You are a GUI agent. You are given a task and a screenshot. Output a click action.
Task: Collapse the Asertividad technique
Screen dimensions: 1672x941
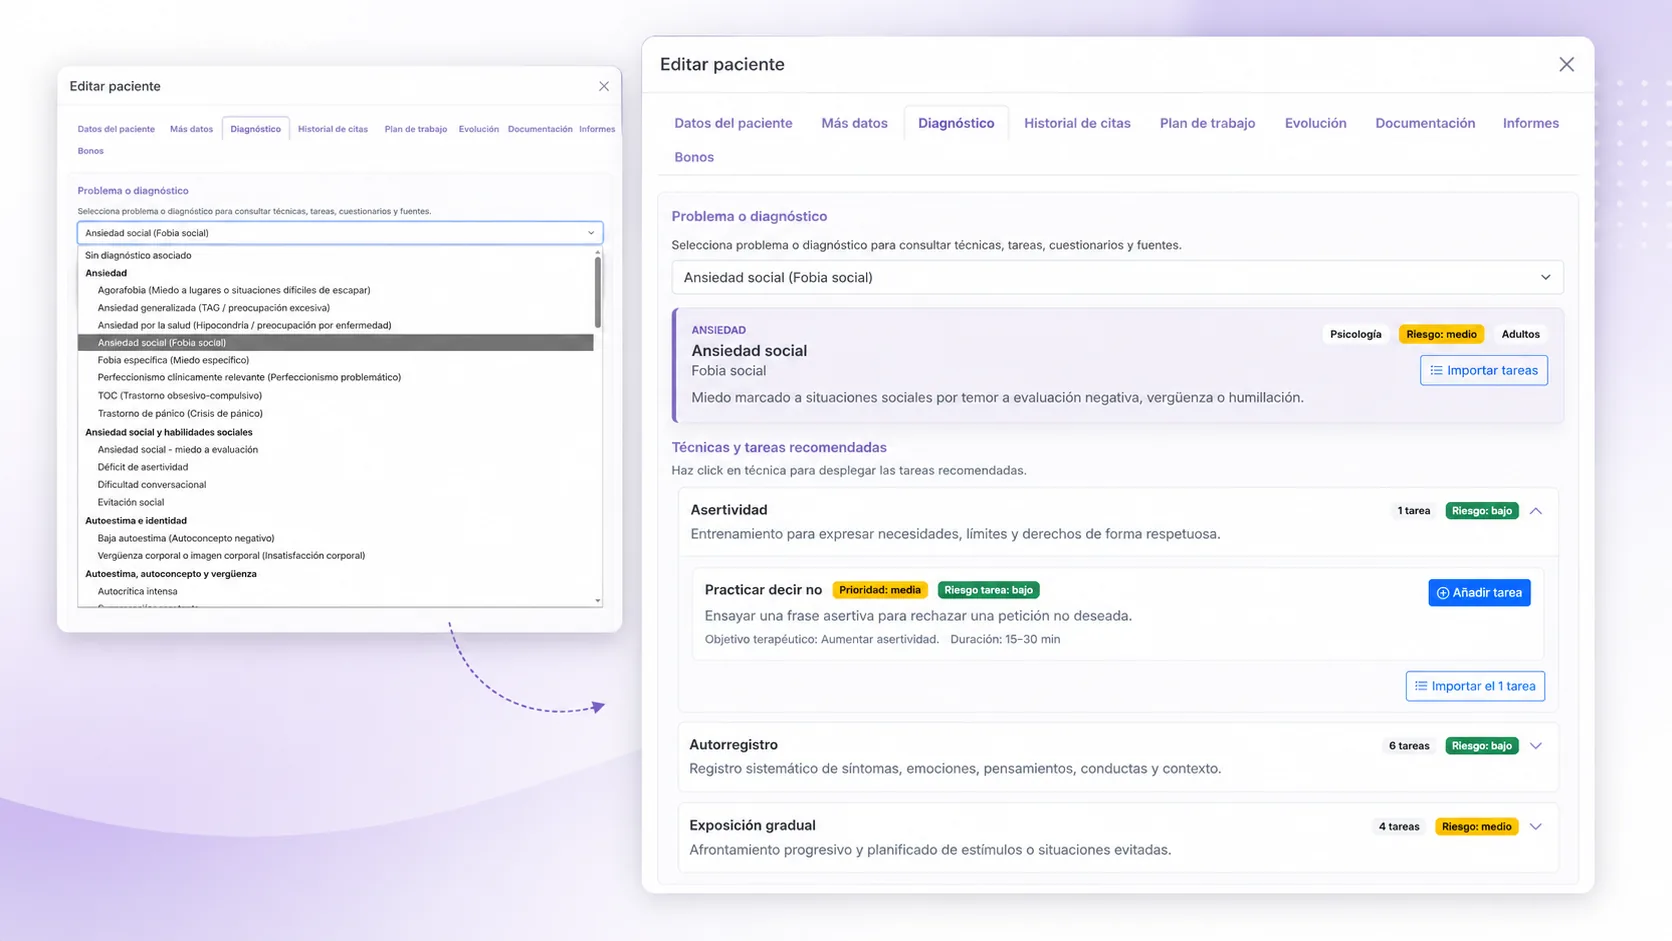pyautogui.click(x=1536, y=511)
